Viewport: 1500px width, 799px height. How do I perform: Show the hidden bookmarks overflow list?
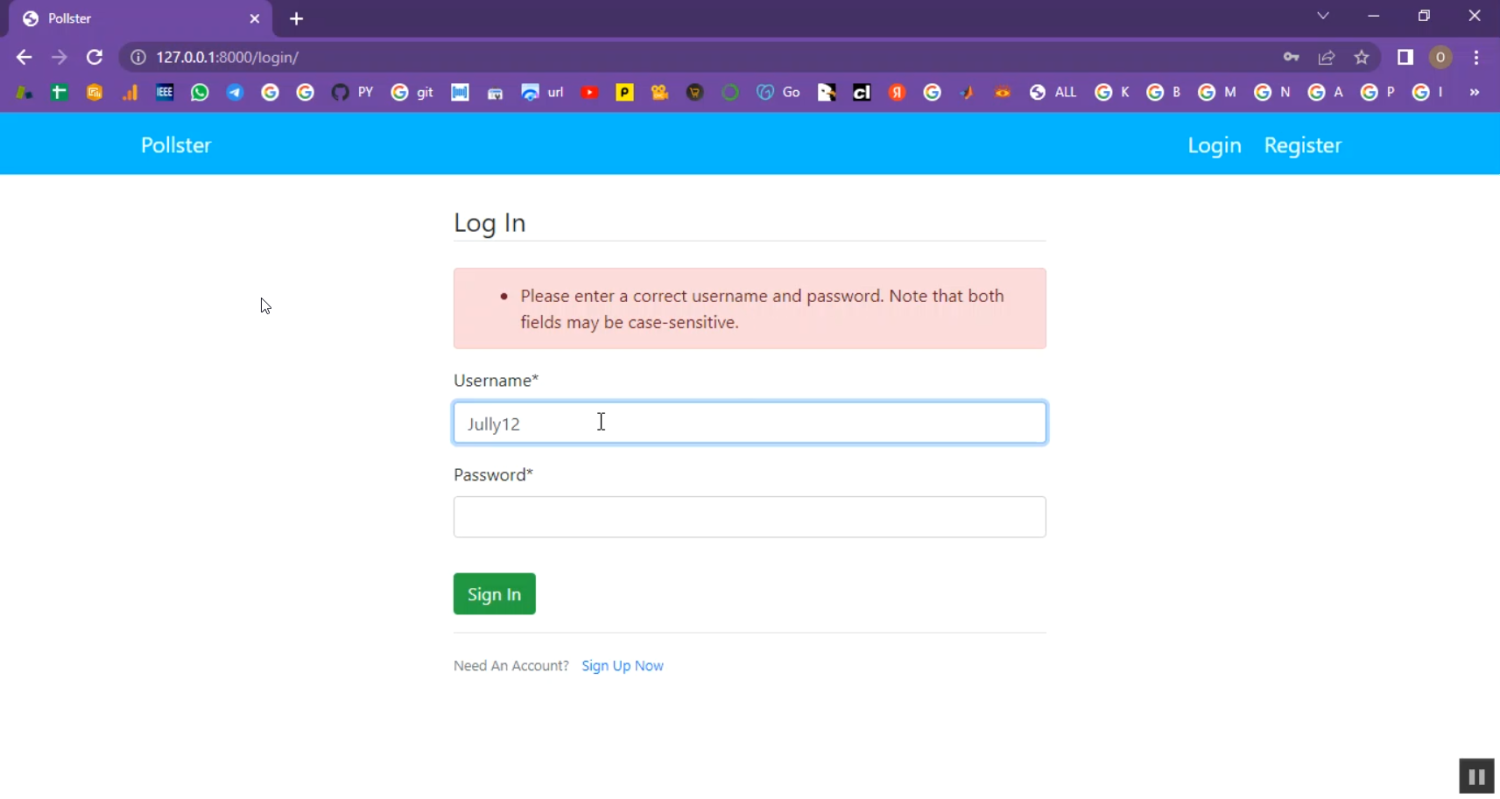1474,92
